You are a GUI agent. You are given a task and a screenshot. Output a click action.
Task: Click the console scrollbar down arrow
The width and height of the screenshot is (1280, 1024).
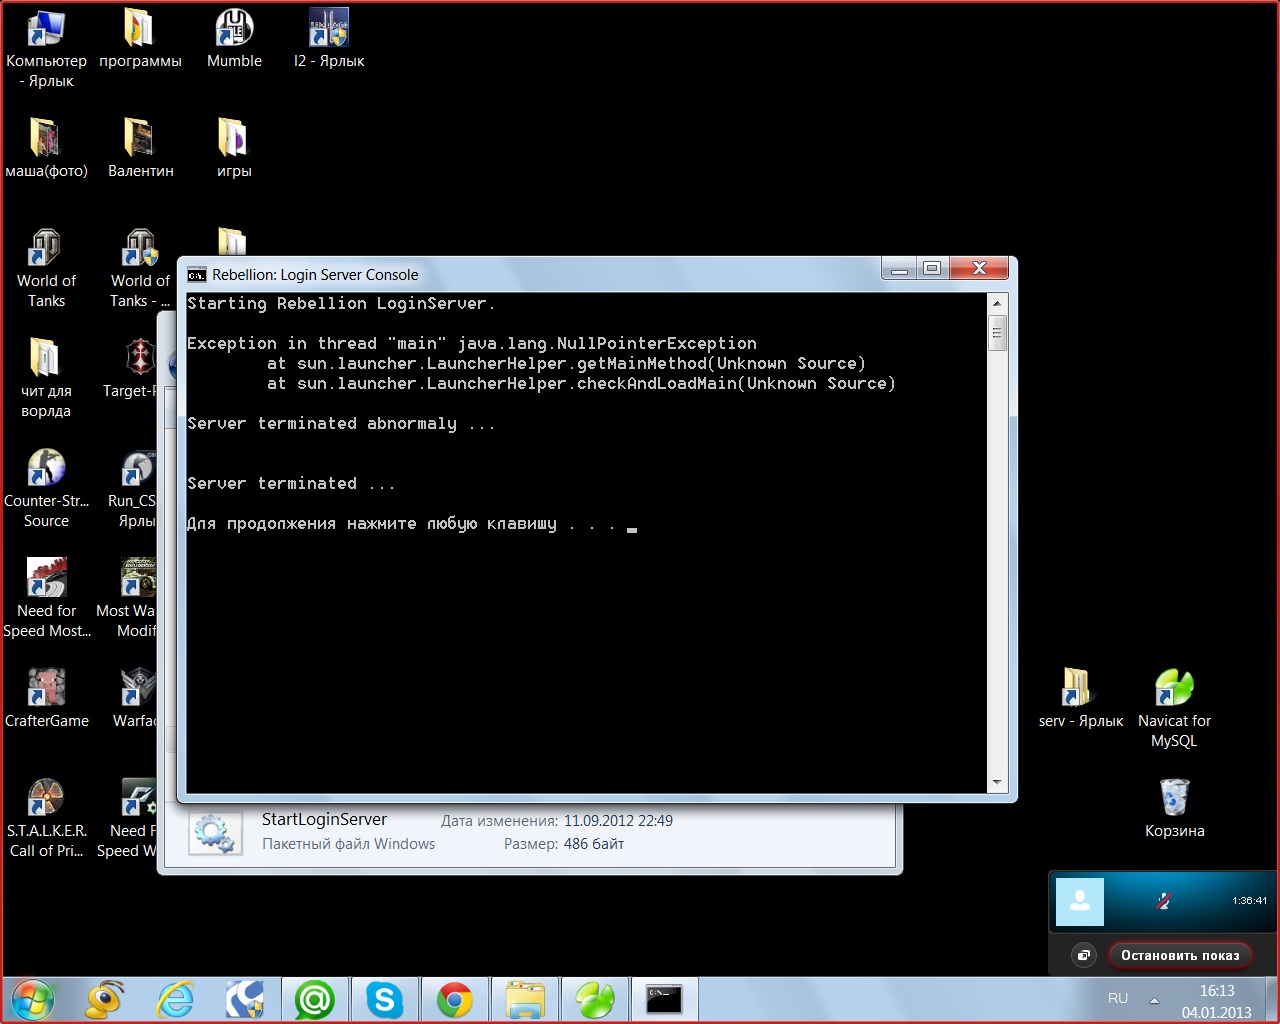coord(997,783)
